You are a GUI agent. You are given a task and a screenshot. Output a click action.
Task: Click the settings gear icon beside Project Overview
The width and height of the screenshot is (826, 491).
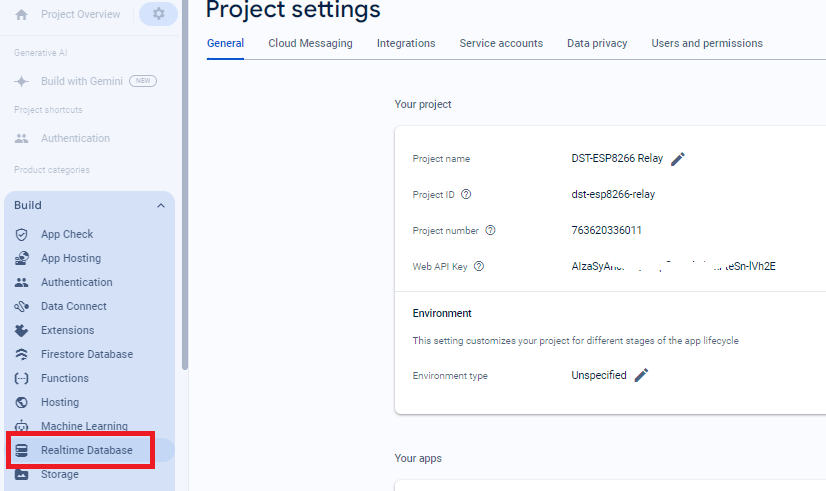[x=158, y=14]
